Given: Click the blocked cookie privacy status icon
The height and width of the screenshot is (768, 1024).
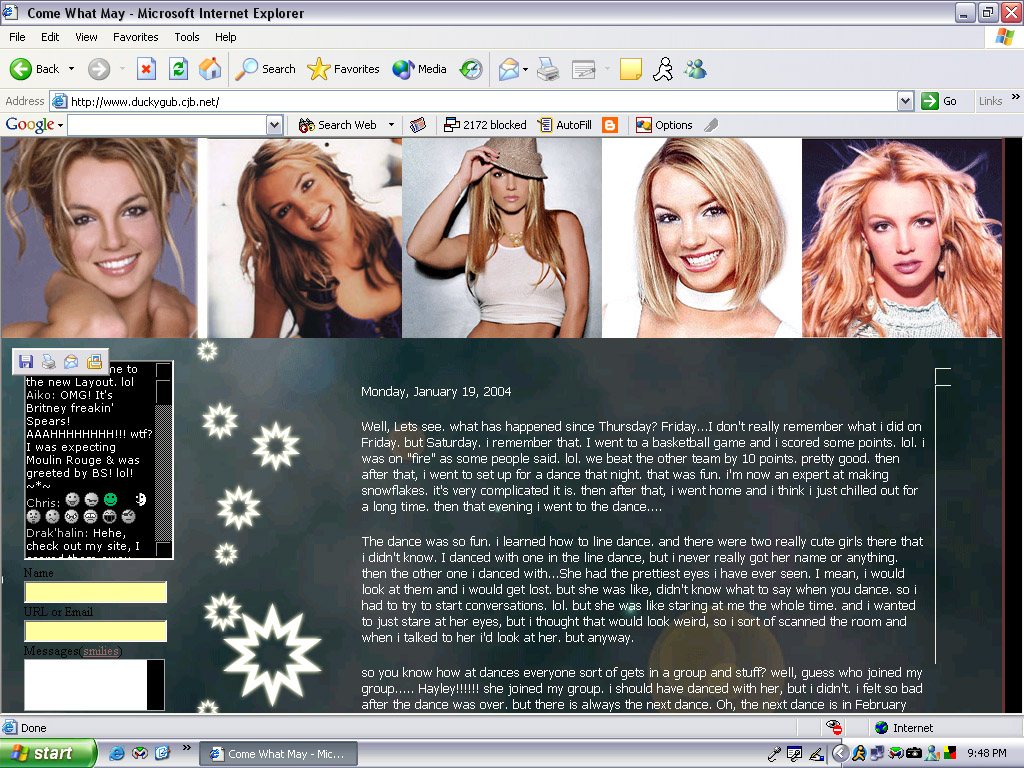Looking at the screenshot, I should click(x=833, y=728).
